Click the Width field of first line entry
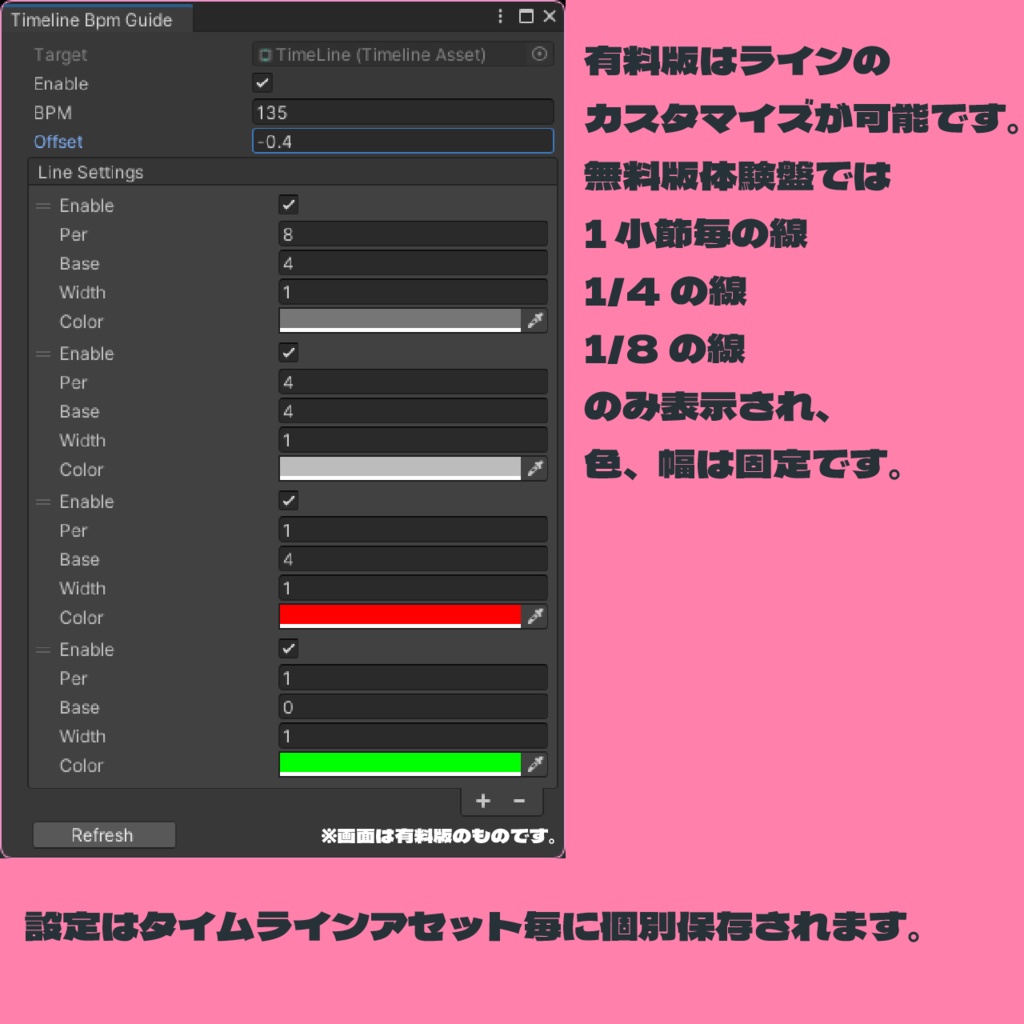The image size is (1024, 1024). [413, 292]
